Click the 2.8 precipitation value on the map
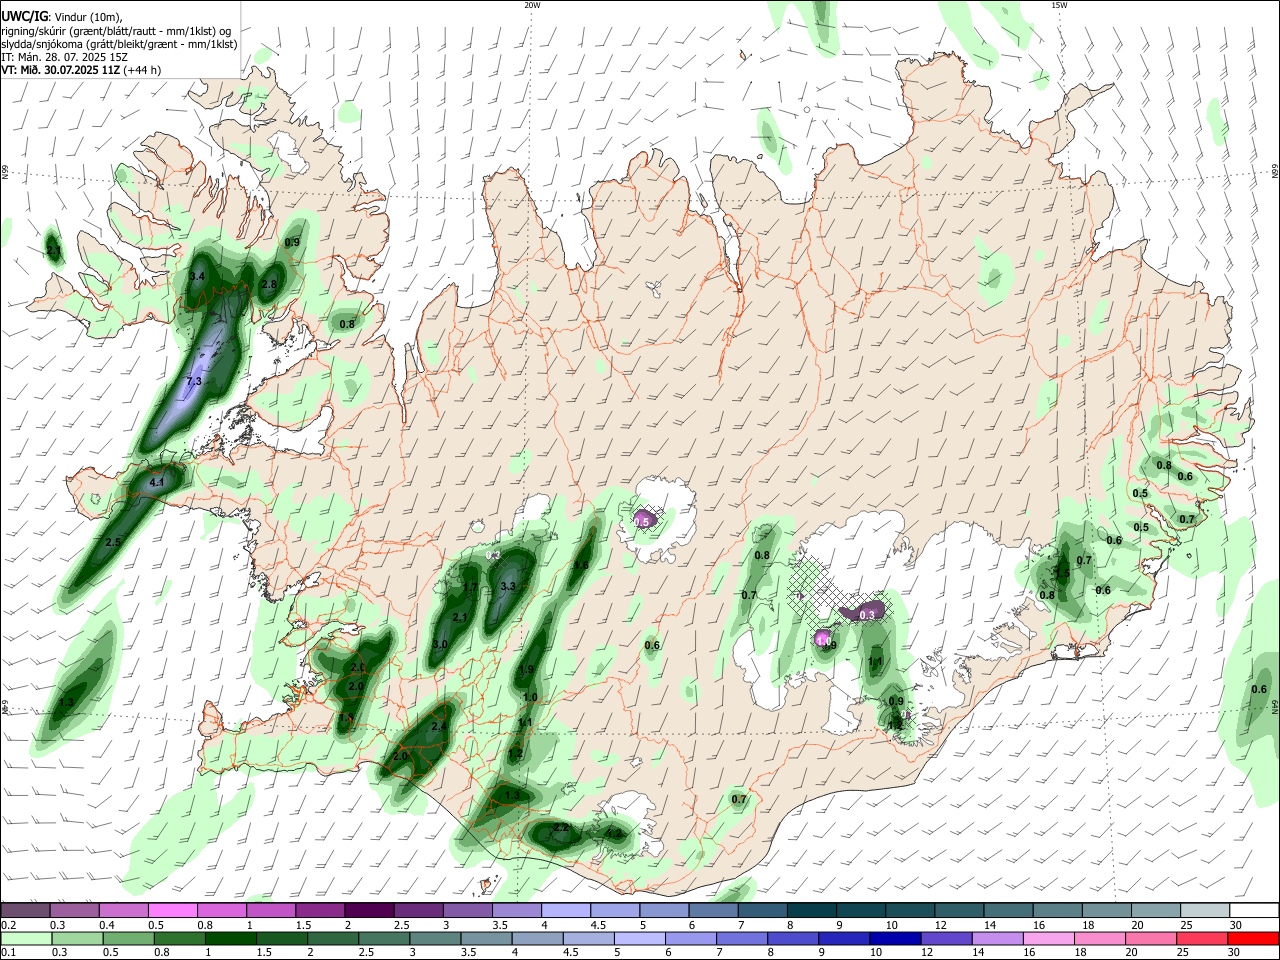Image resolution: width=1280 pixels, height=960 pixels. point(268,284)
